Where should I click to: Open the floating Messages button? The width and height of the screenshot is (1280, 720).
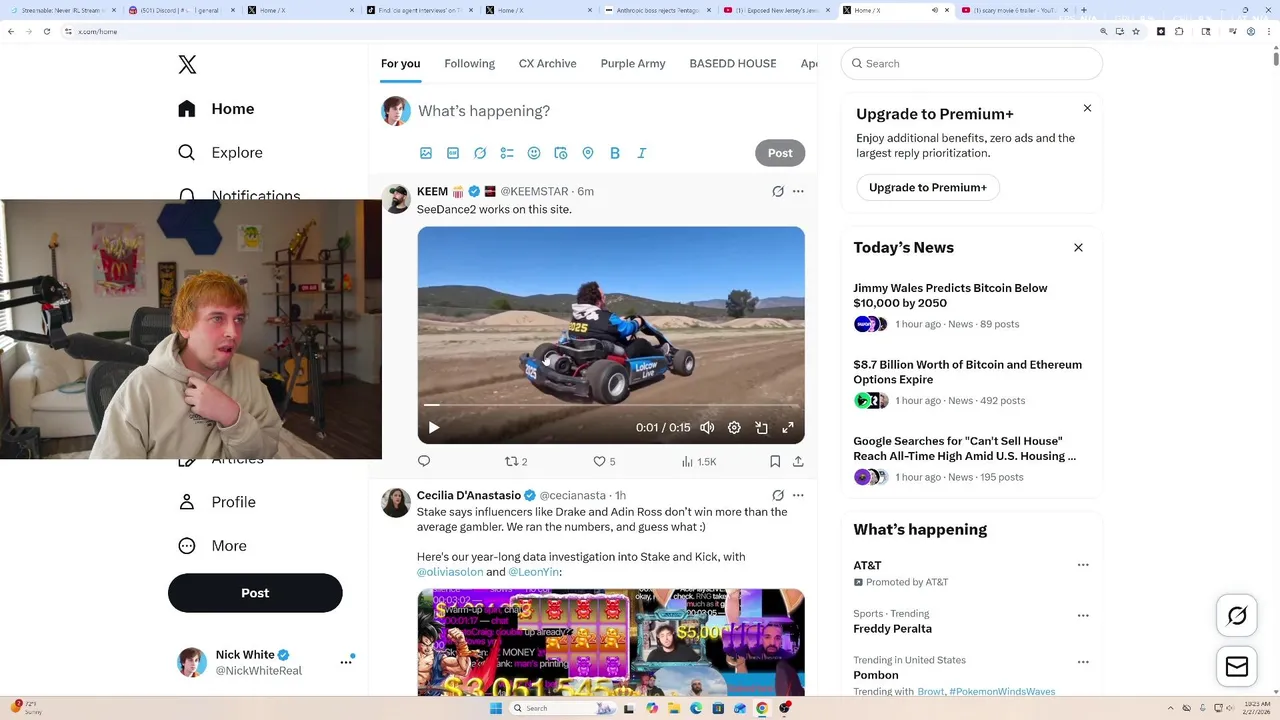(1237, 667)
